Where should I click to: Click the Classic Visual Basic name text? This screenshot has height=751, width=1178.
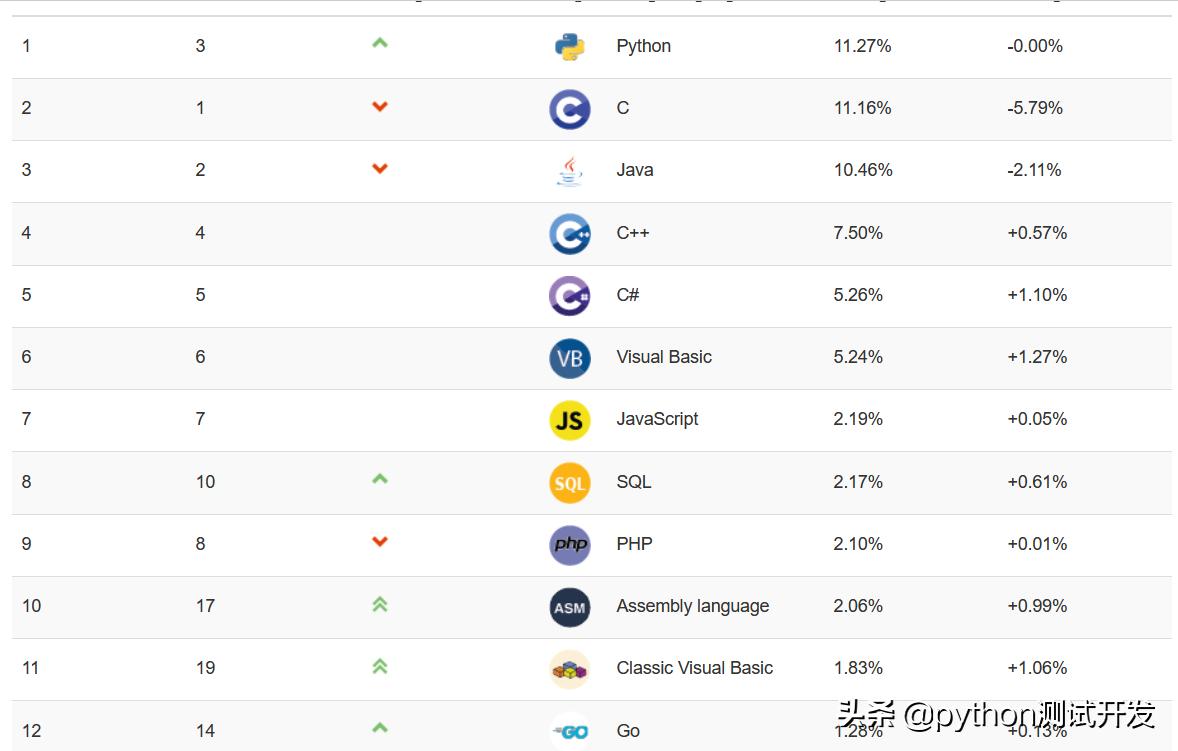click(694, 668)
